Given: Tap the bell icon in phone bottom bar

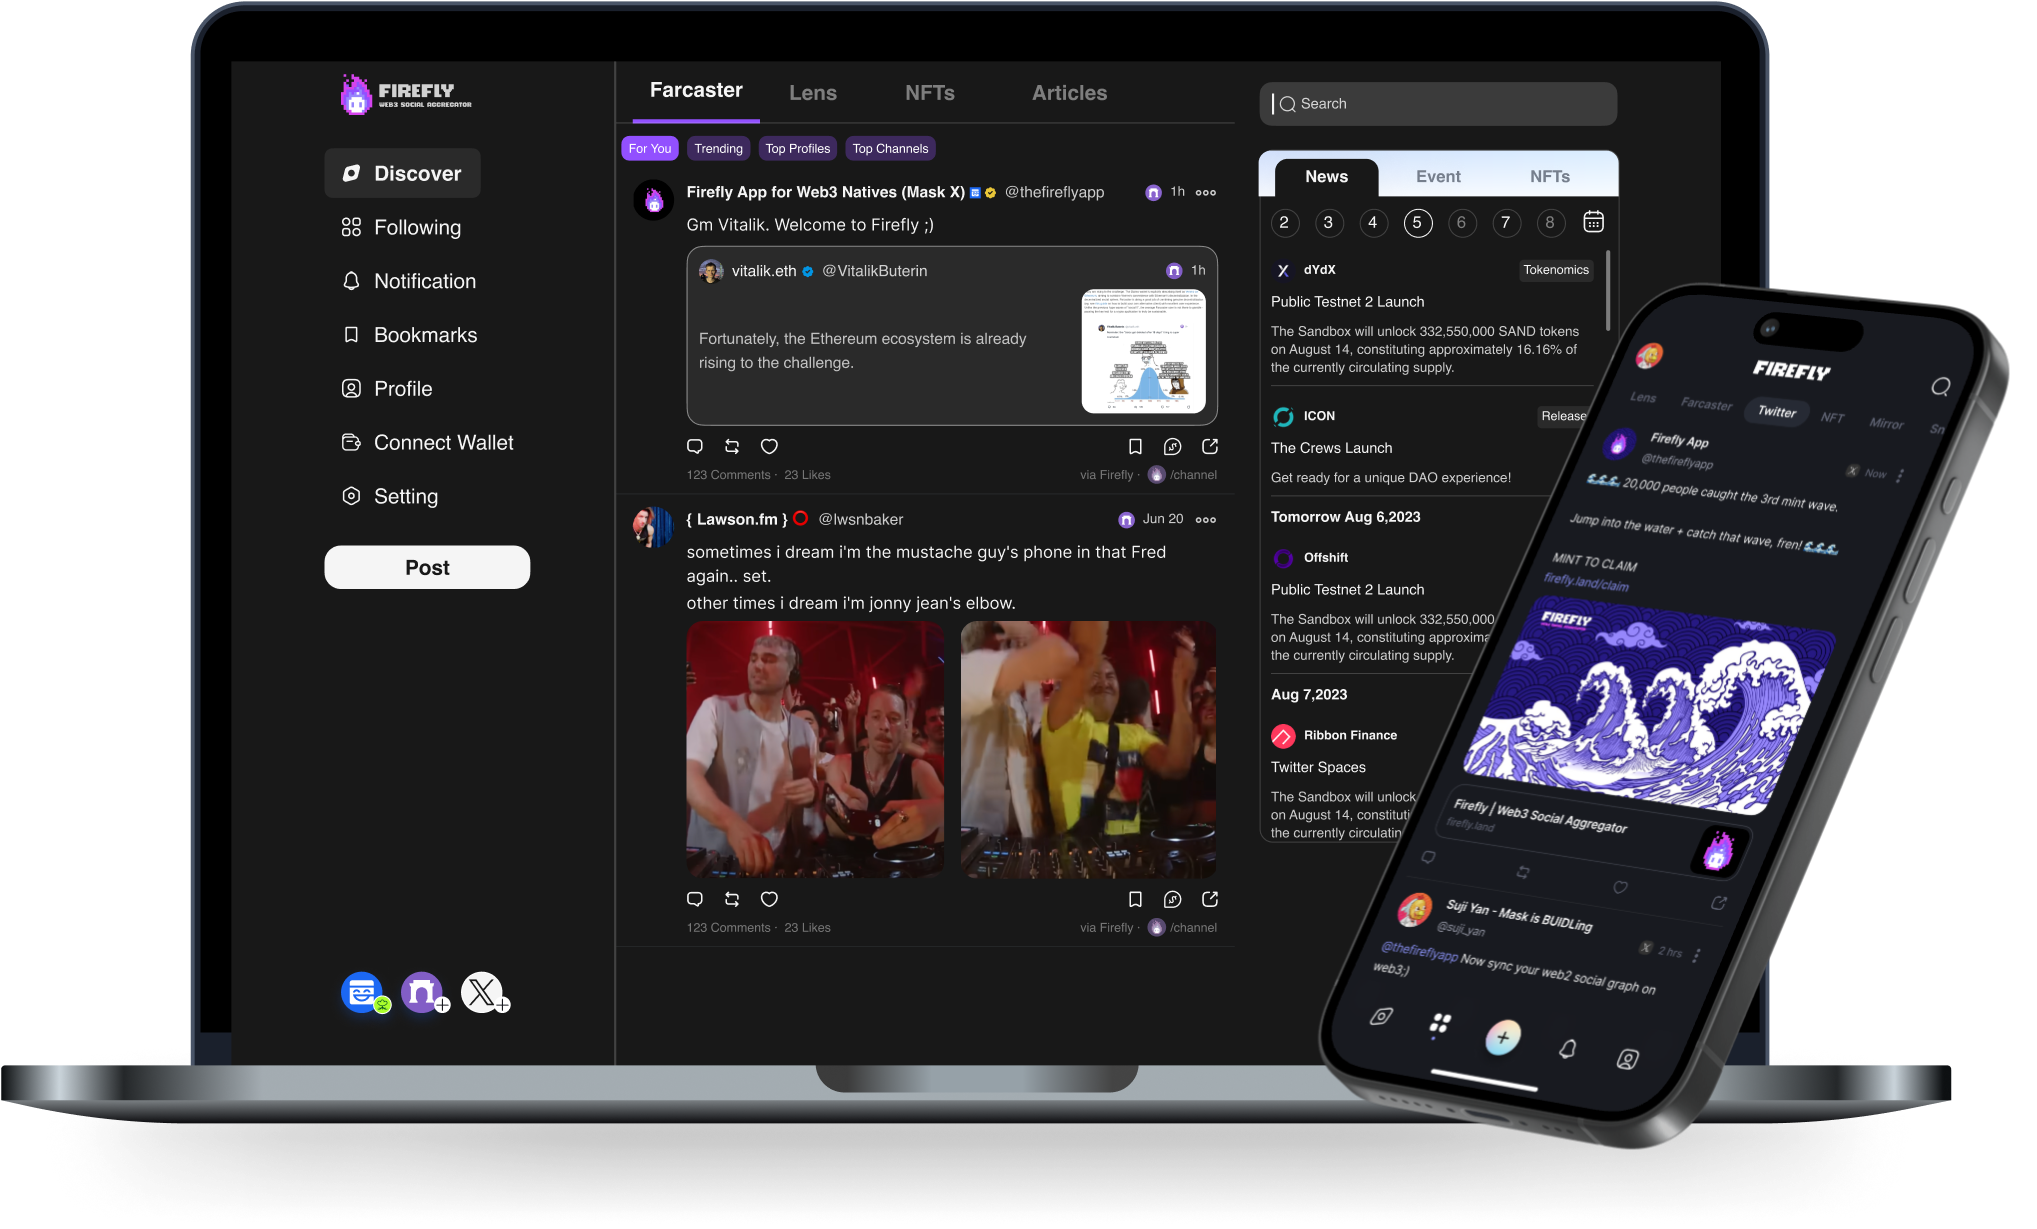Looking at the screenshot, I should [x=1567, y=1048].
